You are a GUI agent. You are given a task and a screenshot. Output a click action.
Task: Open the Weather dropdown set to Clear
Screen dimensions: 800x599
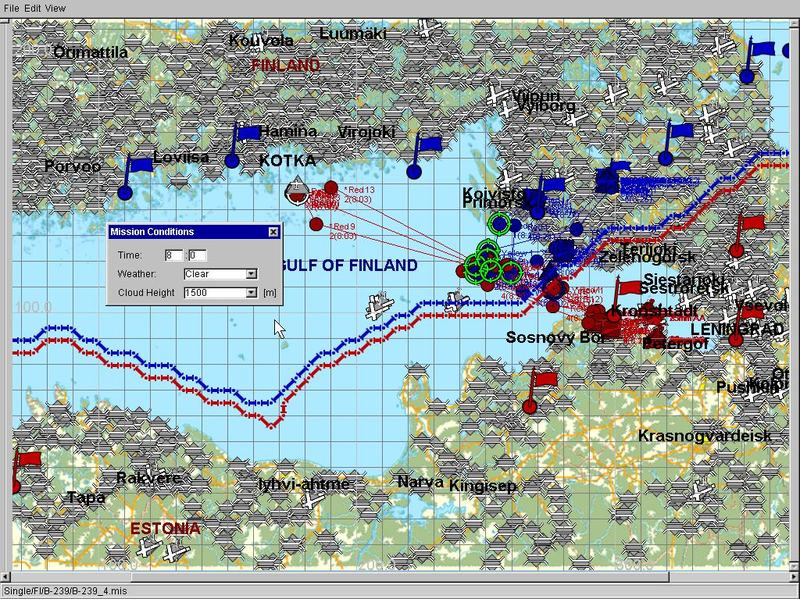(251, 274)
